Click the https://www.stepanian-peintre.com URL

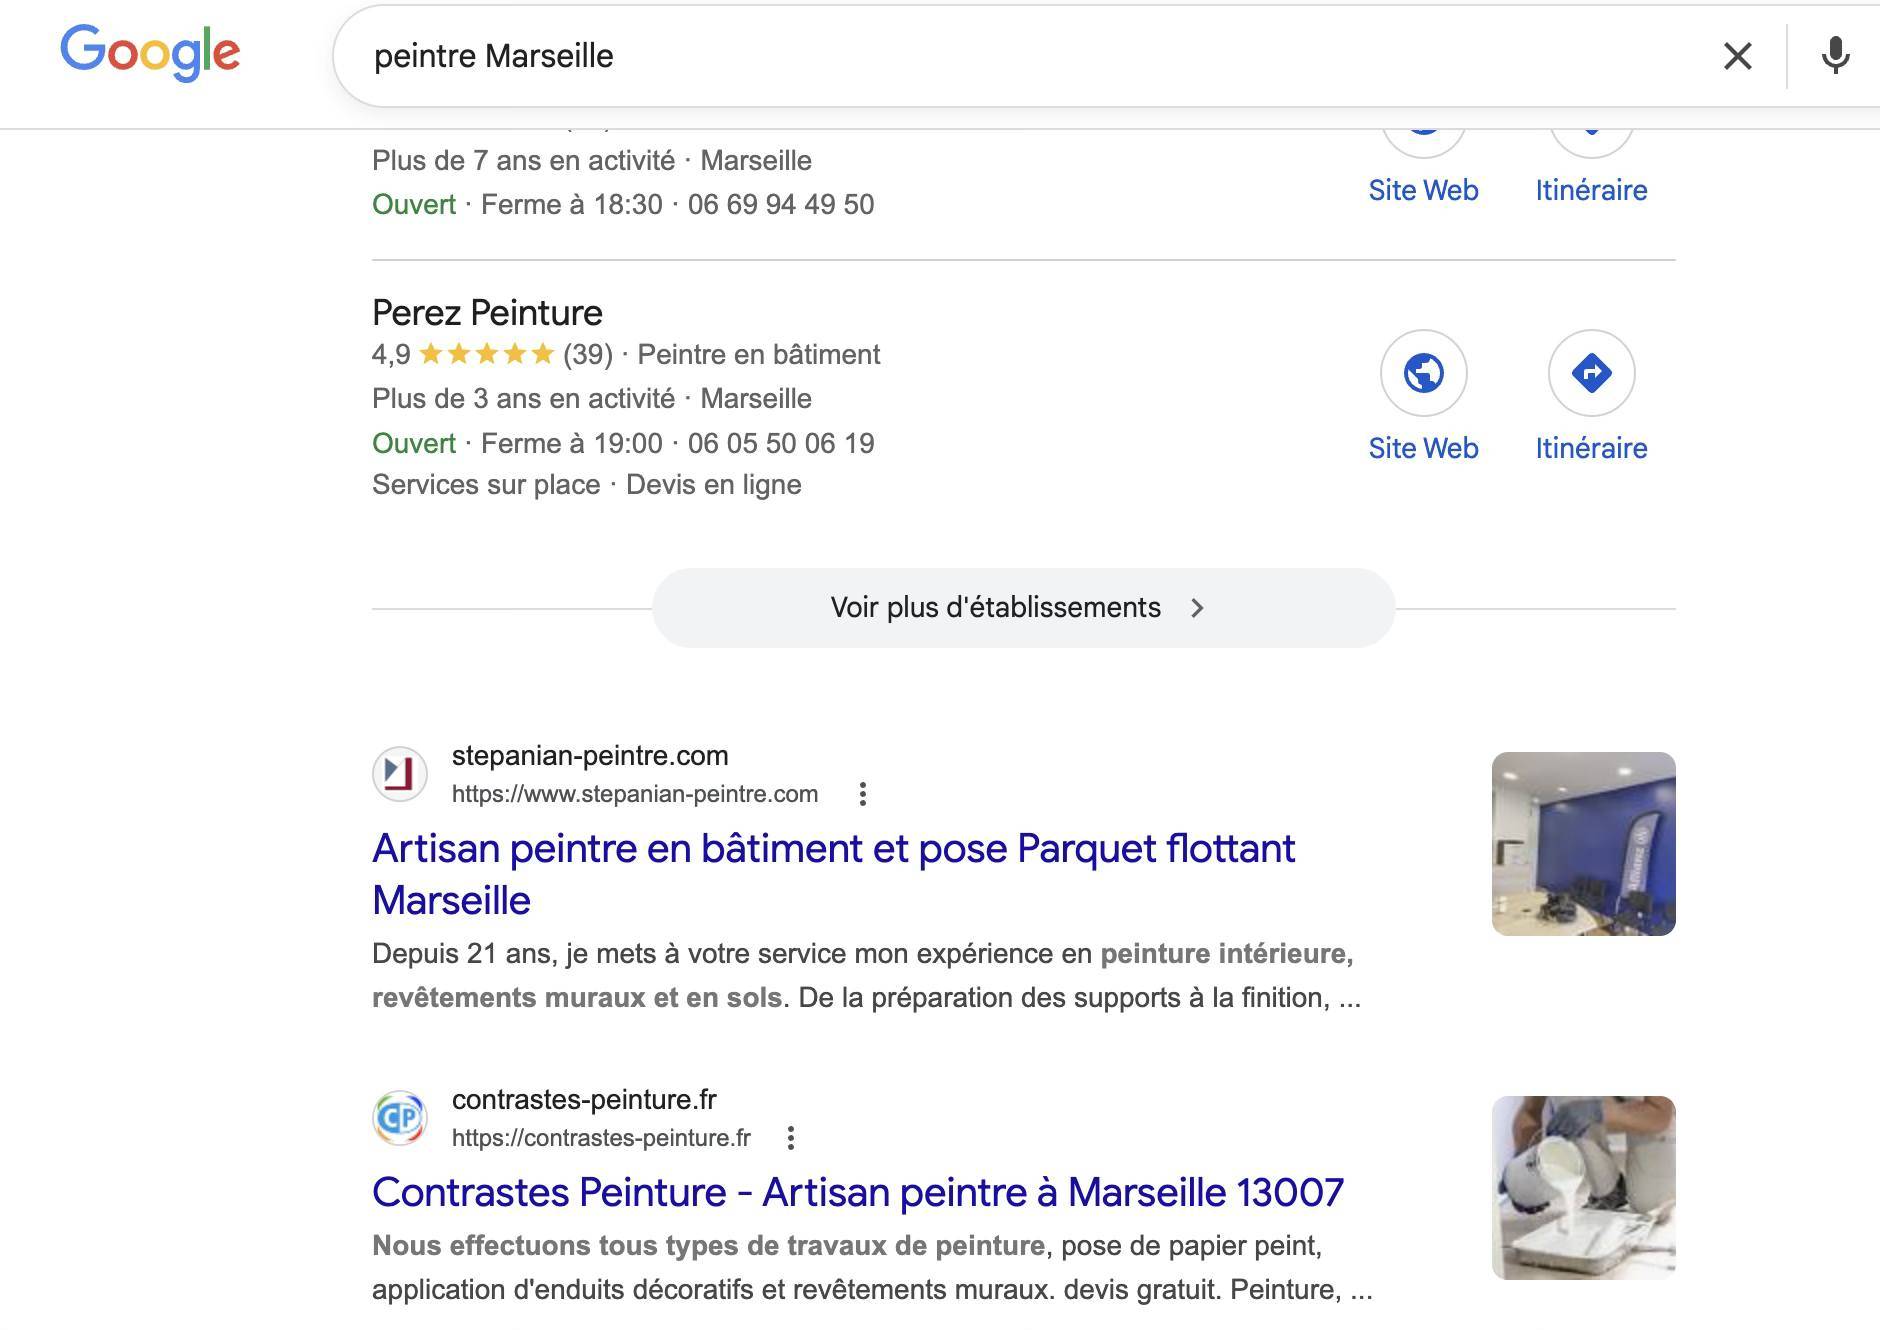click(x=634, y=794)
